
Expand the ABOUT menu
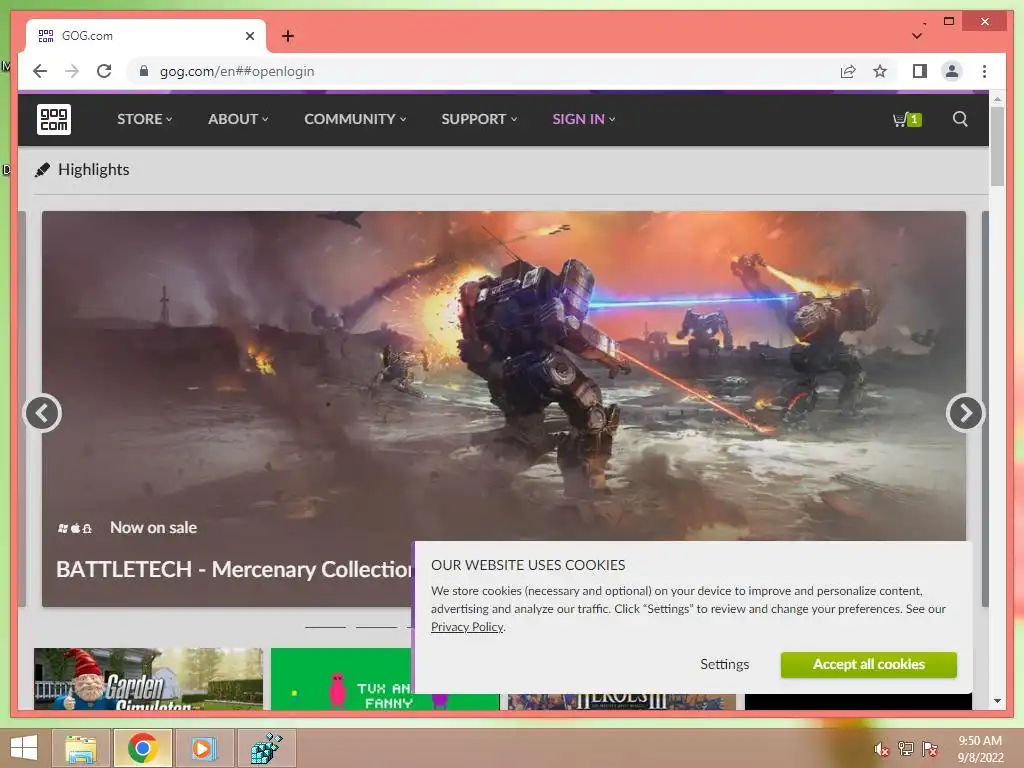coord(238,119)
